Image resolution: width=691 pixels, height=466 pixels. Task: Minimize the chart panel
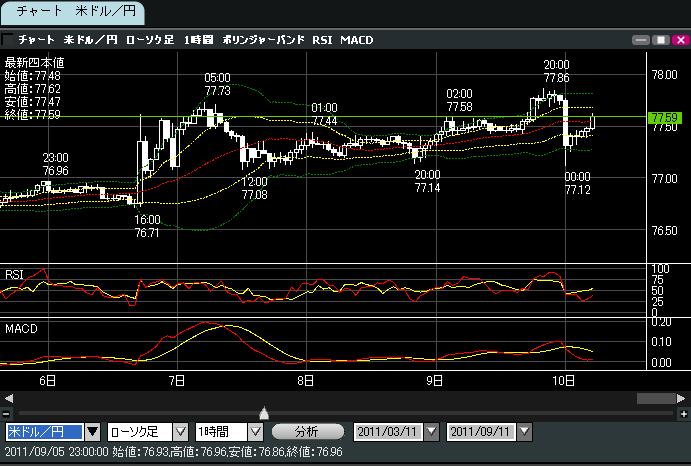pos(642,40)
